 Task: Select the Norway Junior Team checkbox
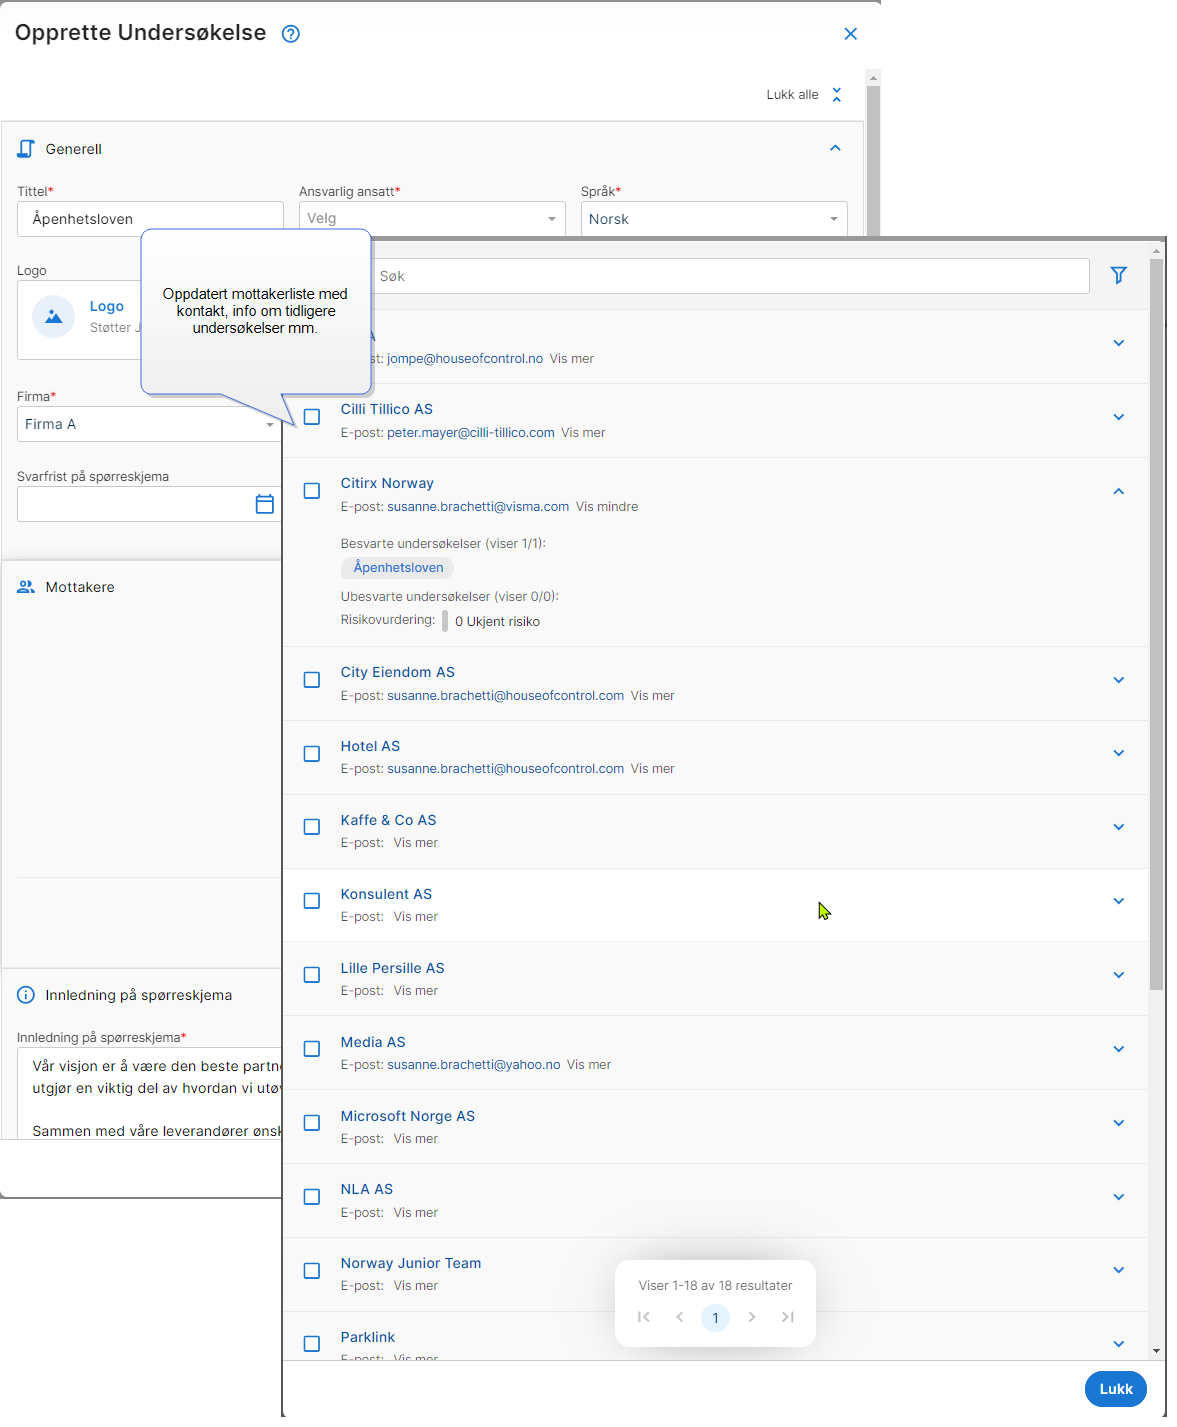312,1271
